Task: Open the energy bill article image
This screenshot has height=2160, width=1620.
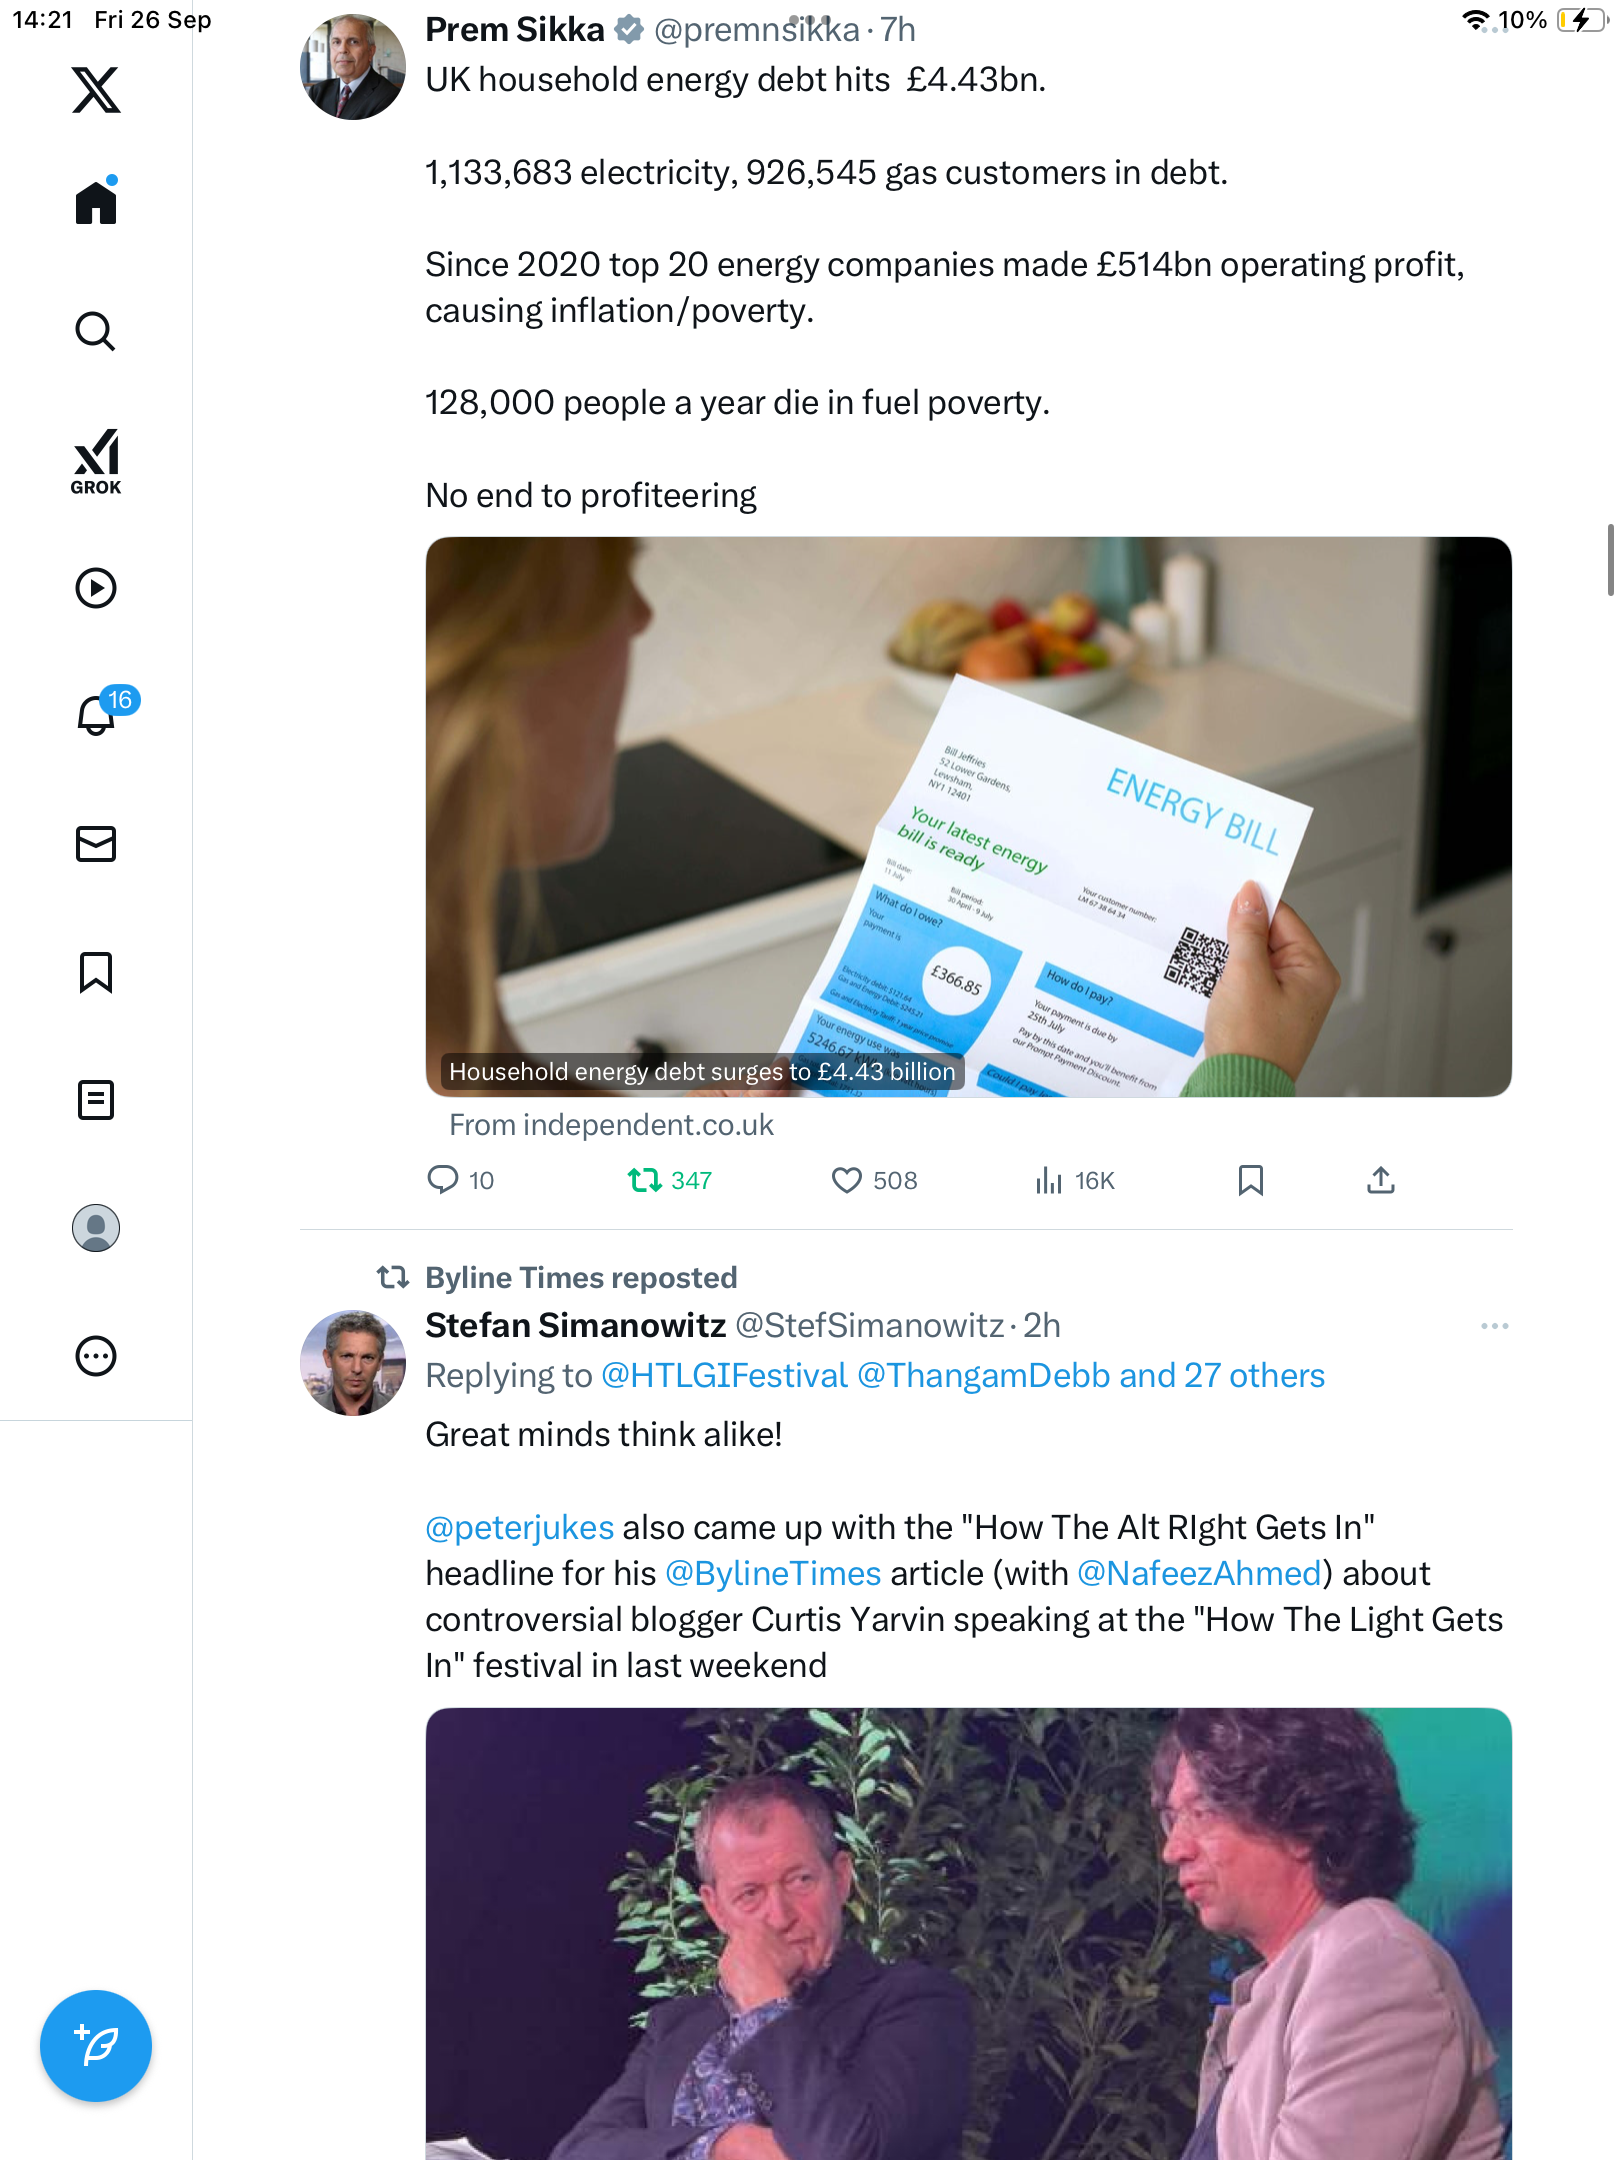Action: pos(968,816)
